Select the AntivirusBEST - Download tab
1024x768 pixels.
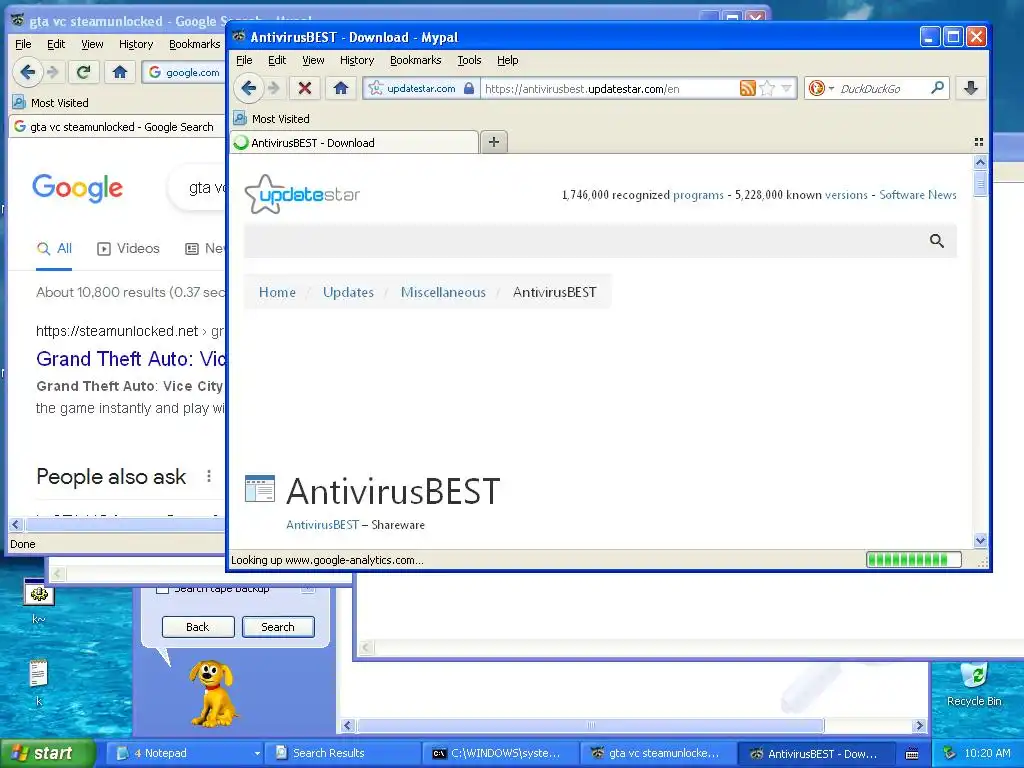point(354,142)
